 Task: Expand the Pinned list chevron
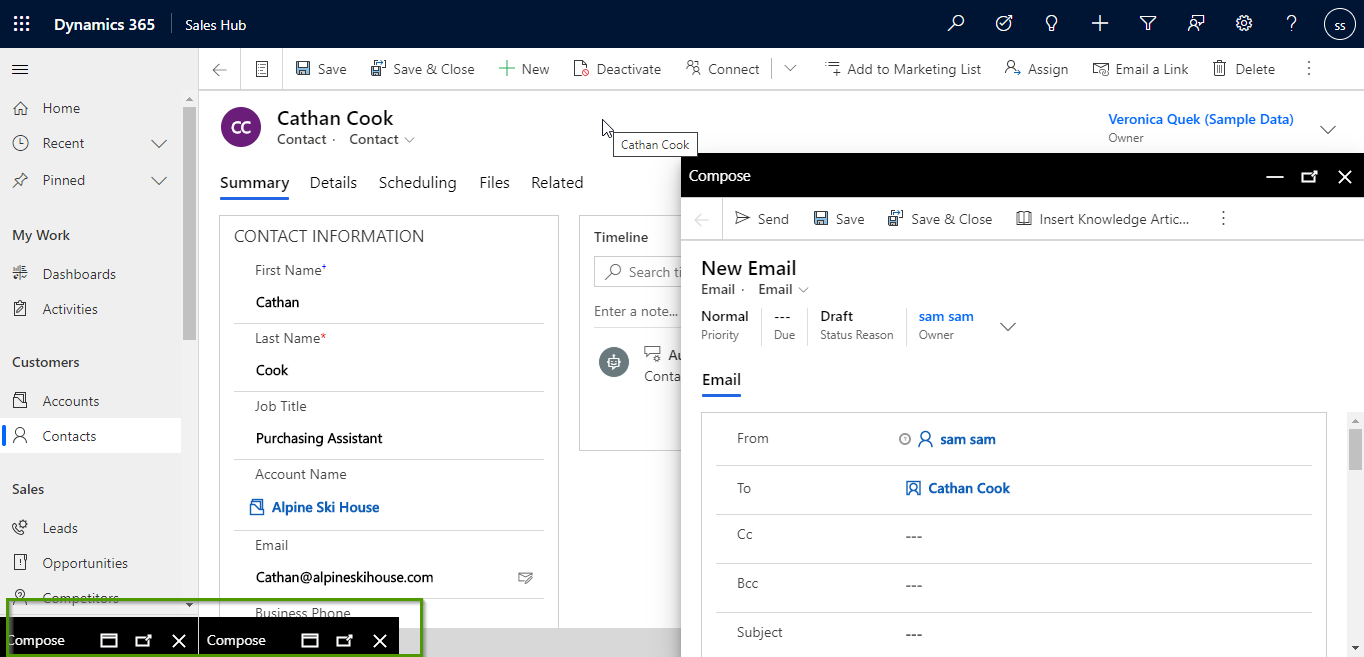(x=159, y=181)
